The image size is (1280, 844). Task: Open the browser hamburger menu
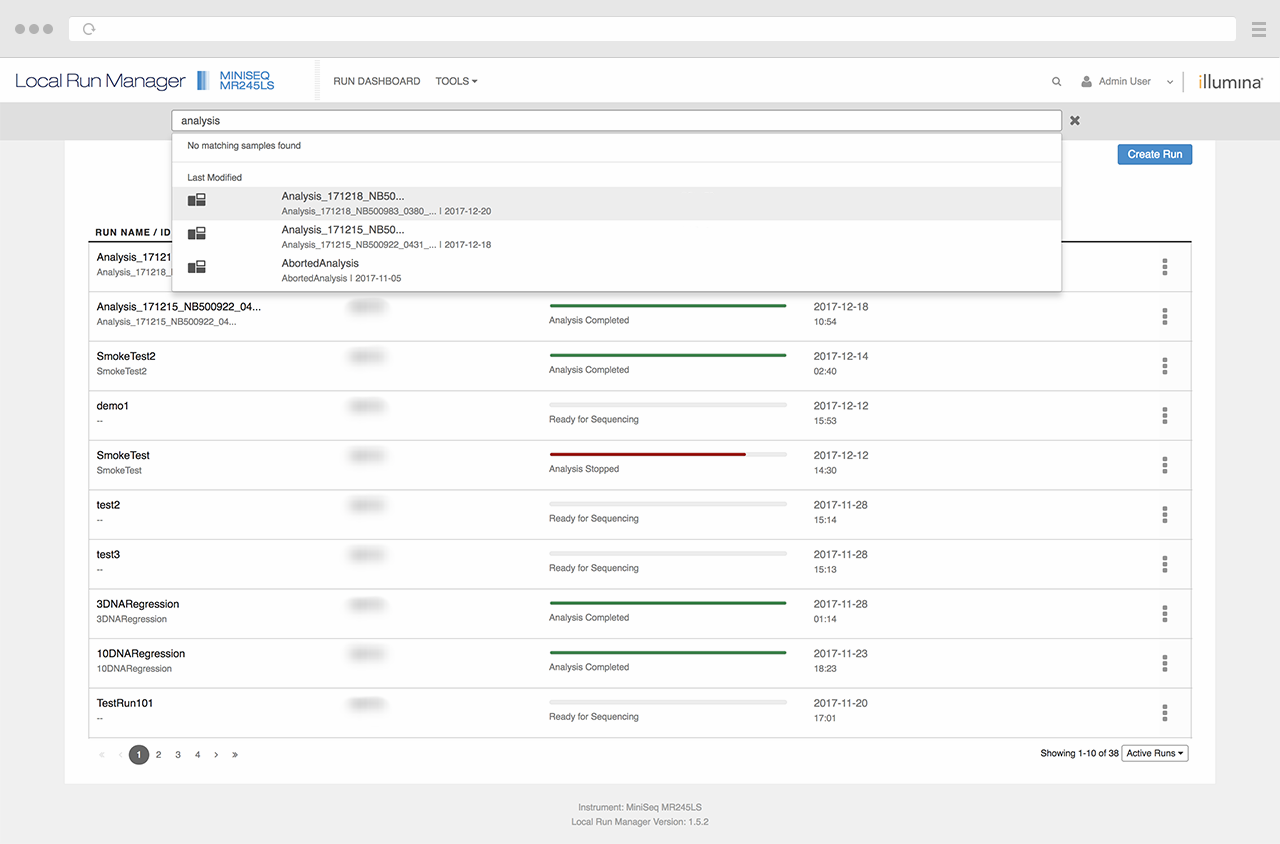click(x=1259, y=29)
